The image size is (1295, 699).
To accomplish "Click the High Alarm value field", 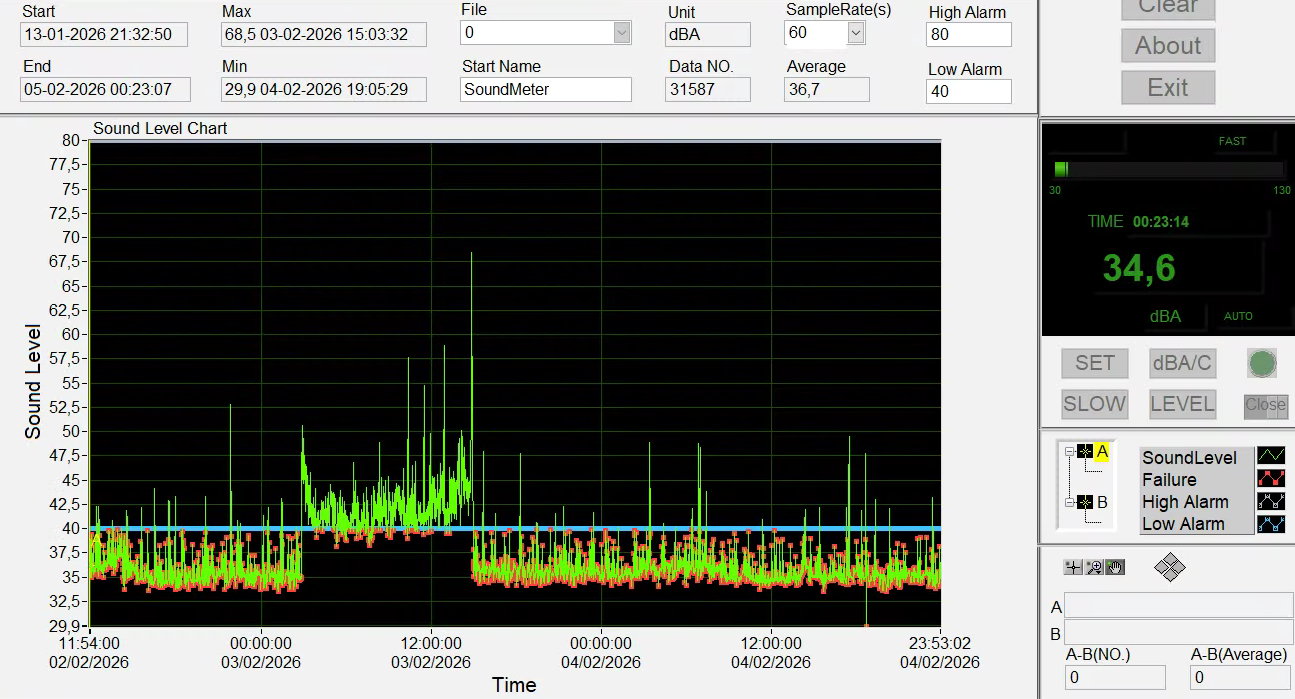I will pos(968,35).
